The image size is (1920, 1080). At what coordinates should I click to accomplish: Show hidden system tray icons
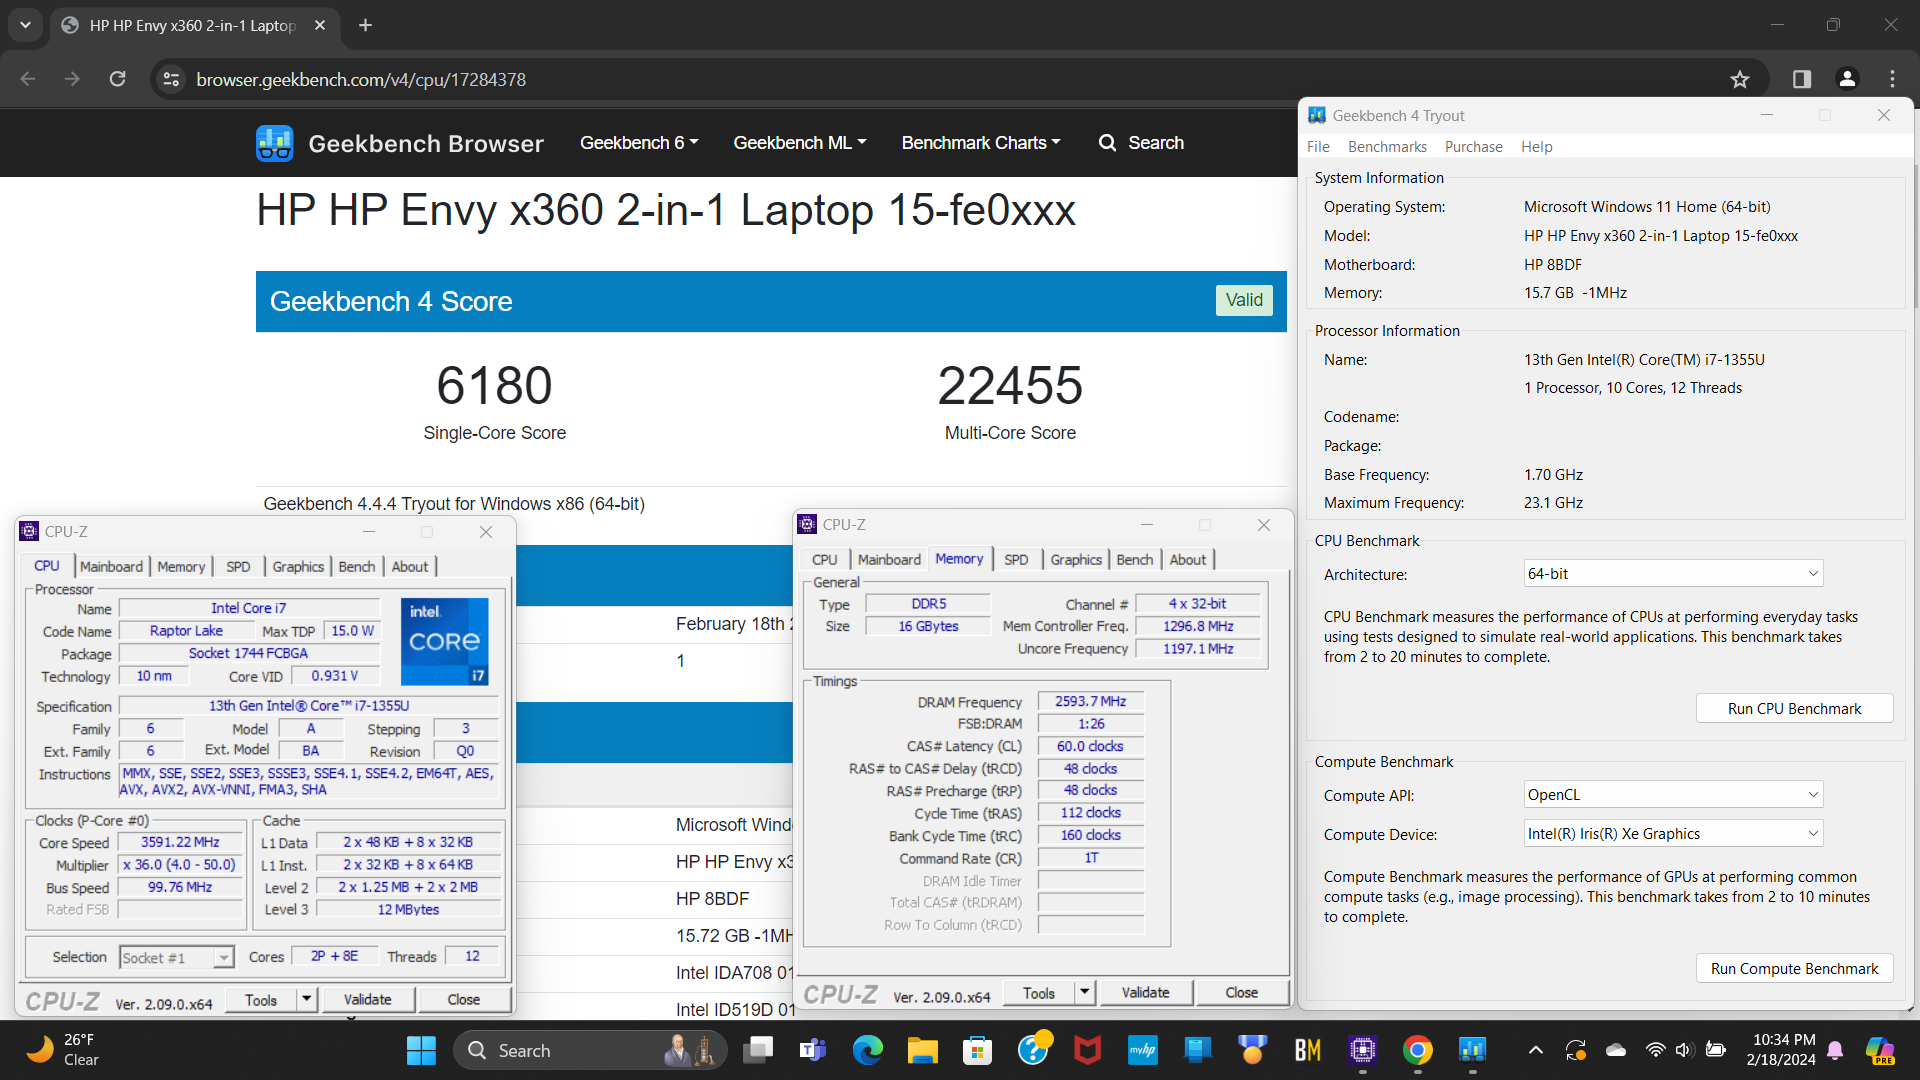click(1536, 1050)
